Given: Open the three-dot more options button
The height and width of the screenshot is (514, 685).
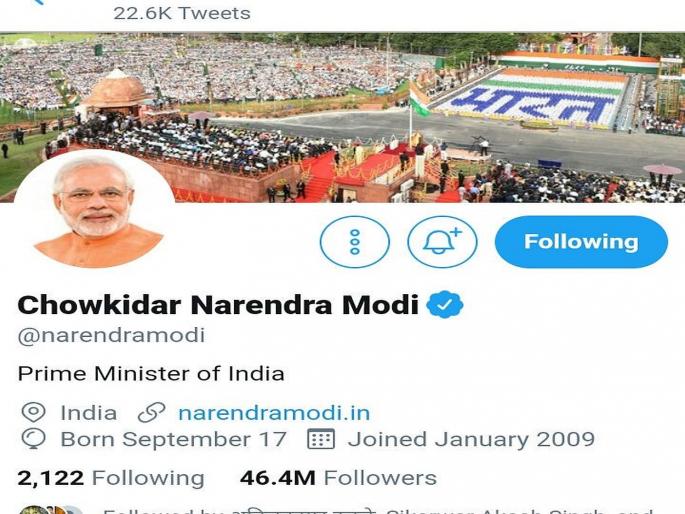Looking at the screenshot, I should pos(355,241).
